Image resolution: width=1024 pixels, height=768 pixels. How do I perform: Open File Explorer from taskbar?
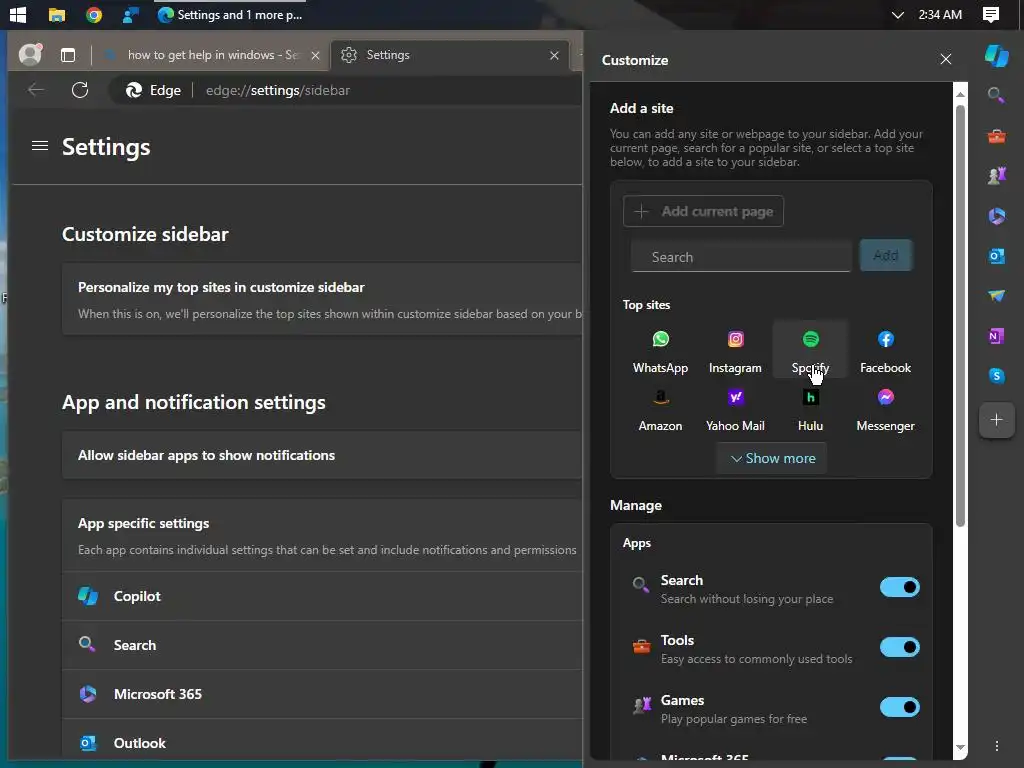(57, 14)
